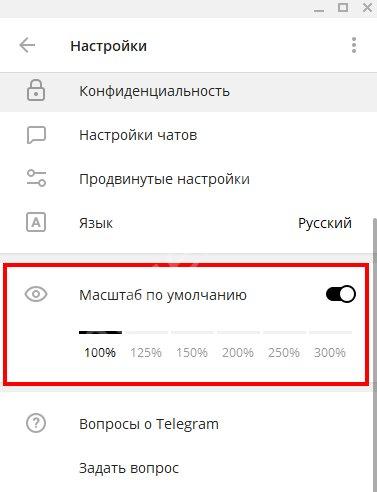This screenshot has width=377, height=492.
Task: Open Конфиденциальность settings
Action: [x=187, y=91]
